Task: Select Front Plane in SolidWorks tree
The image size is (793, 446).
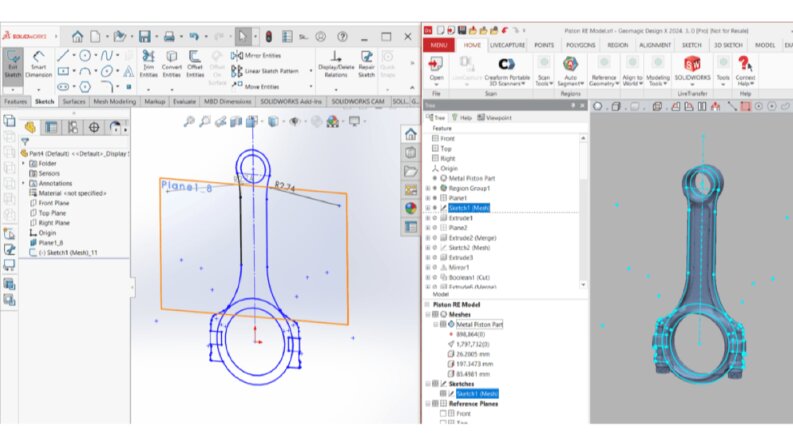Action: coord(49,203)
